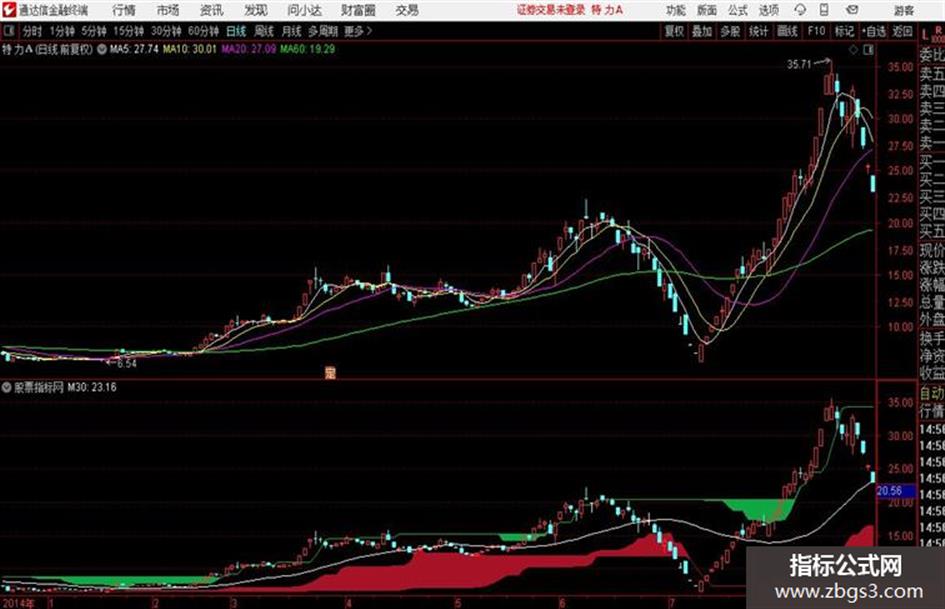Screen dimensions: 945x609
Task: Expand main chart indicator settings circle icon
Action: tap(101, 49)
